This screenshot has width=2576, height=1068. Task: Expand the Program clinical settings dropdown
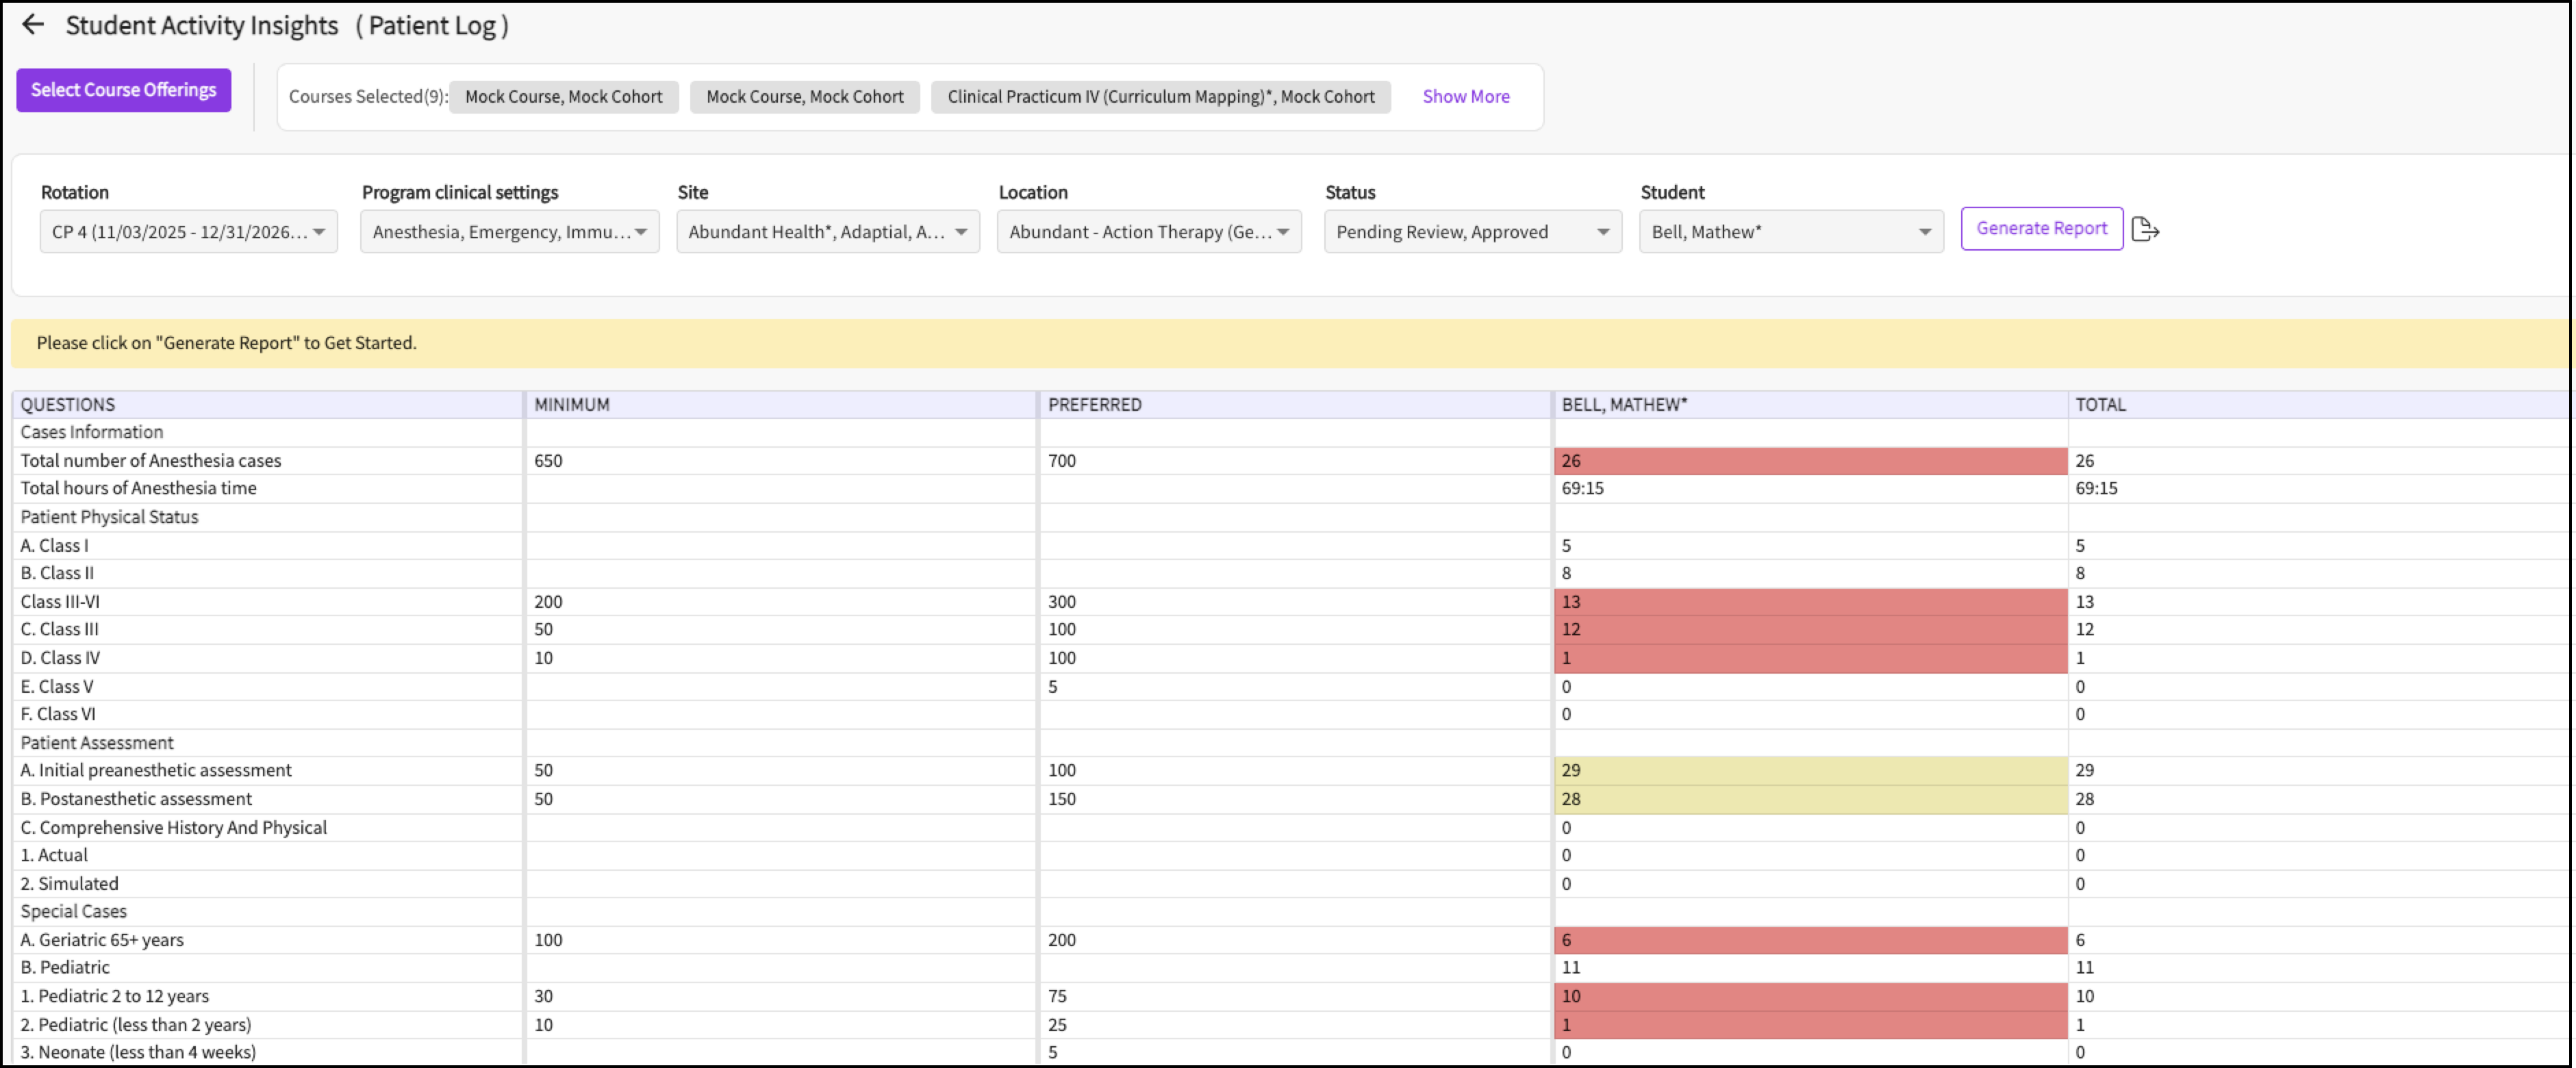pyautogui.click(x=509, y=232)
